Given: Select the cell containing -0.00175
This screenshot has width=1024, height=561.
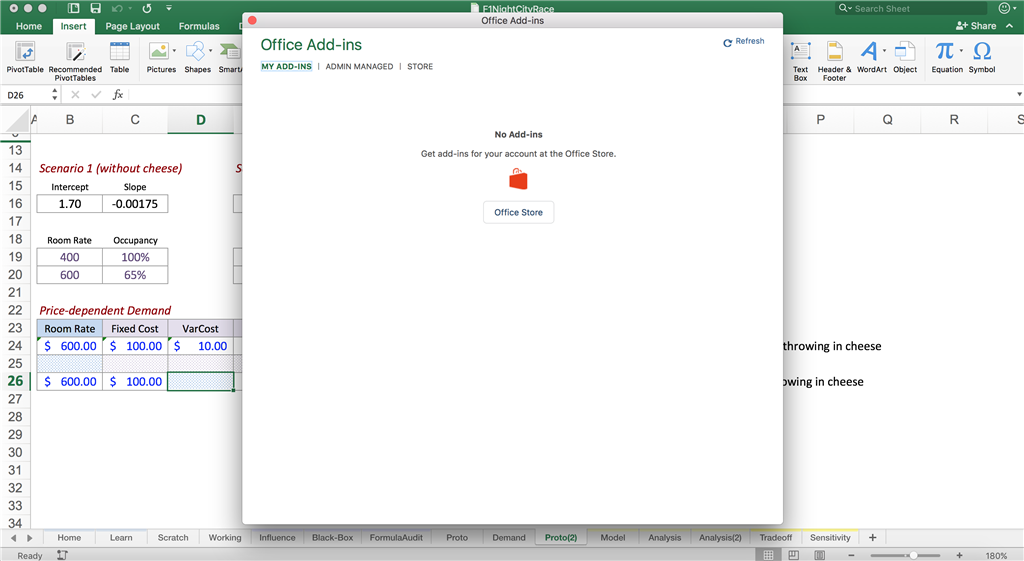Looking at the screenshot, I should point(135,204).
